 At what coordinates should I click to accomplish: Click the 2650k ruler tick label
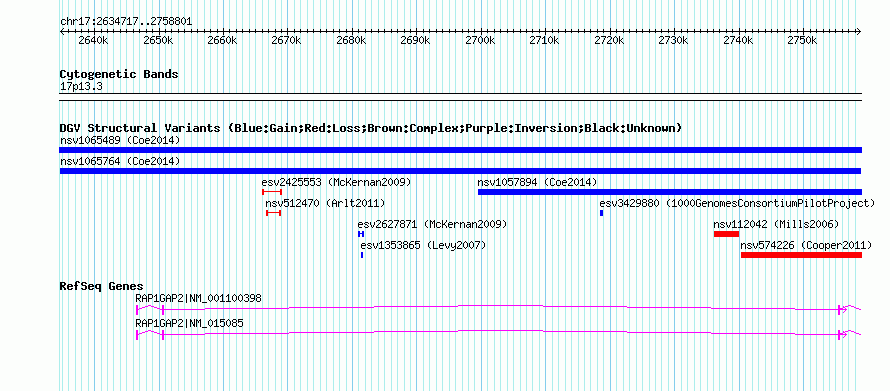click(x=158, y=41)
